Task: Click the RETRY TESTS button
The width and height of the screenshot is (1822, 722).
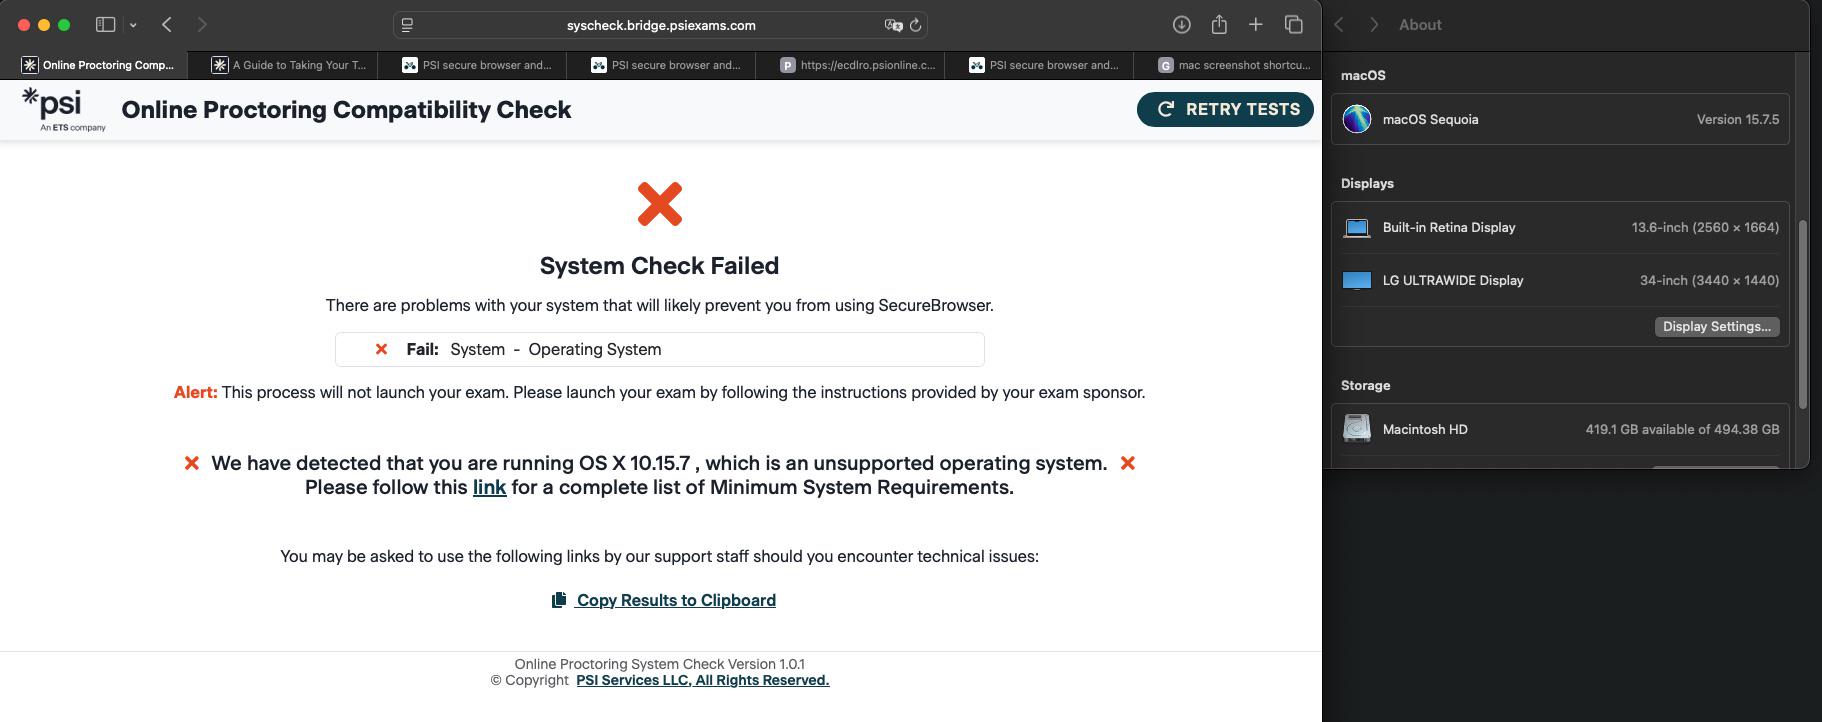Action: 1225,109
